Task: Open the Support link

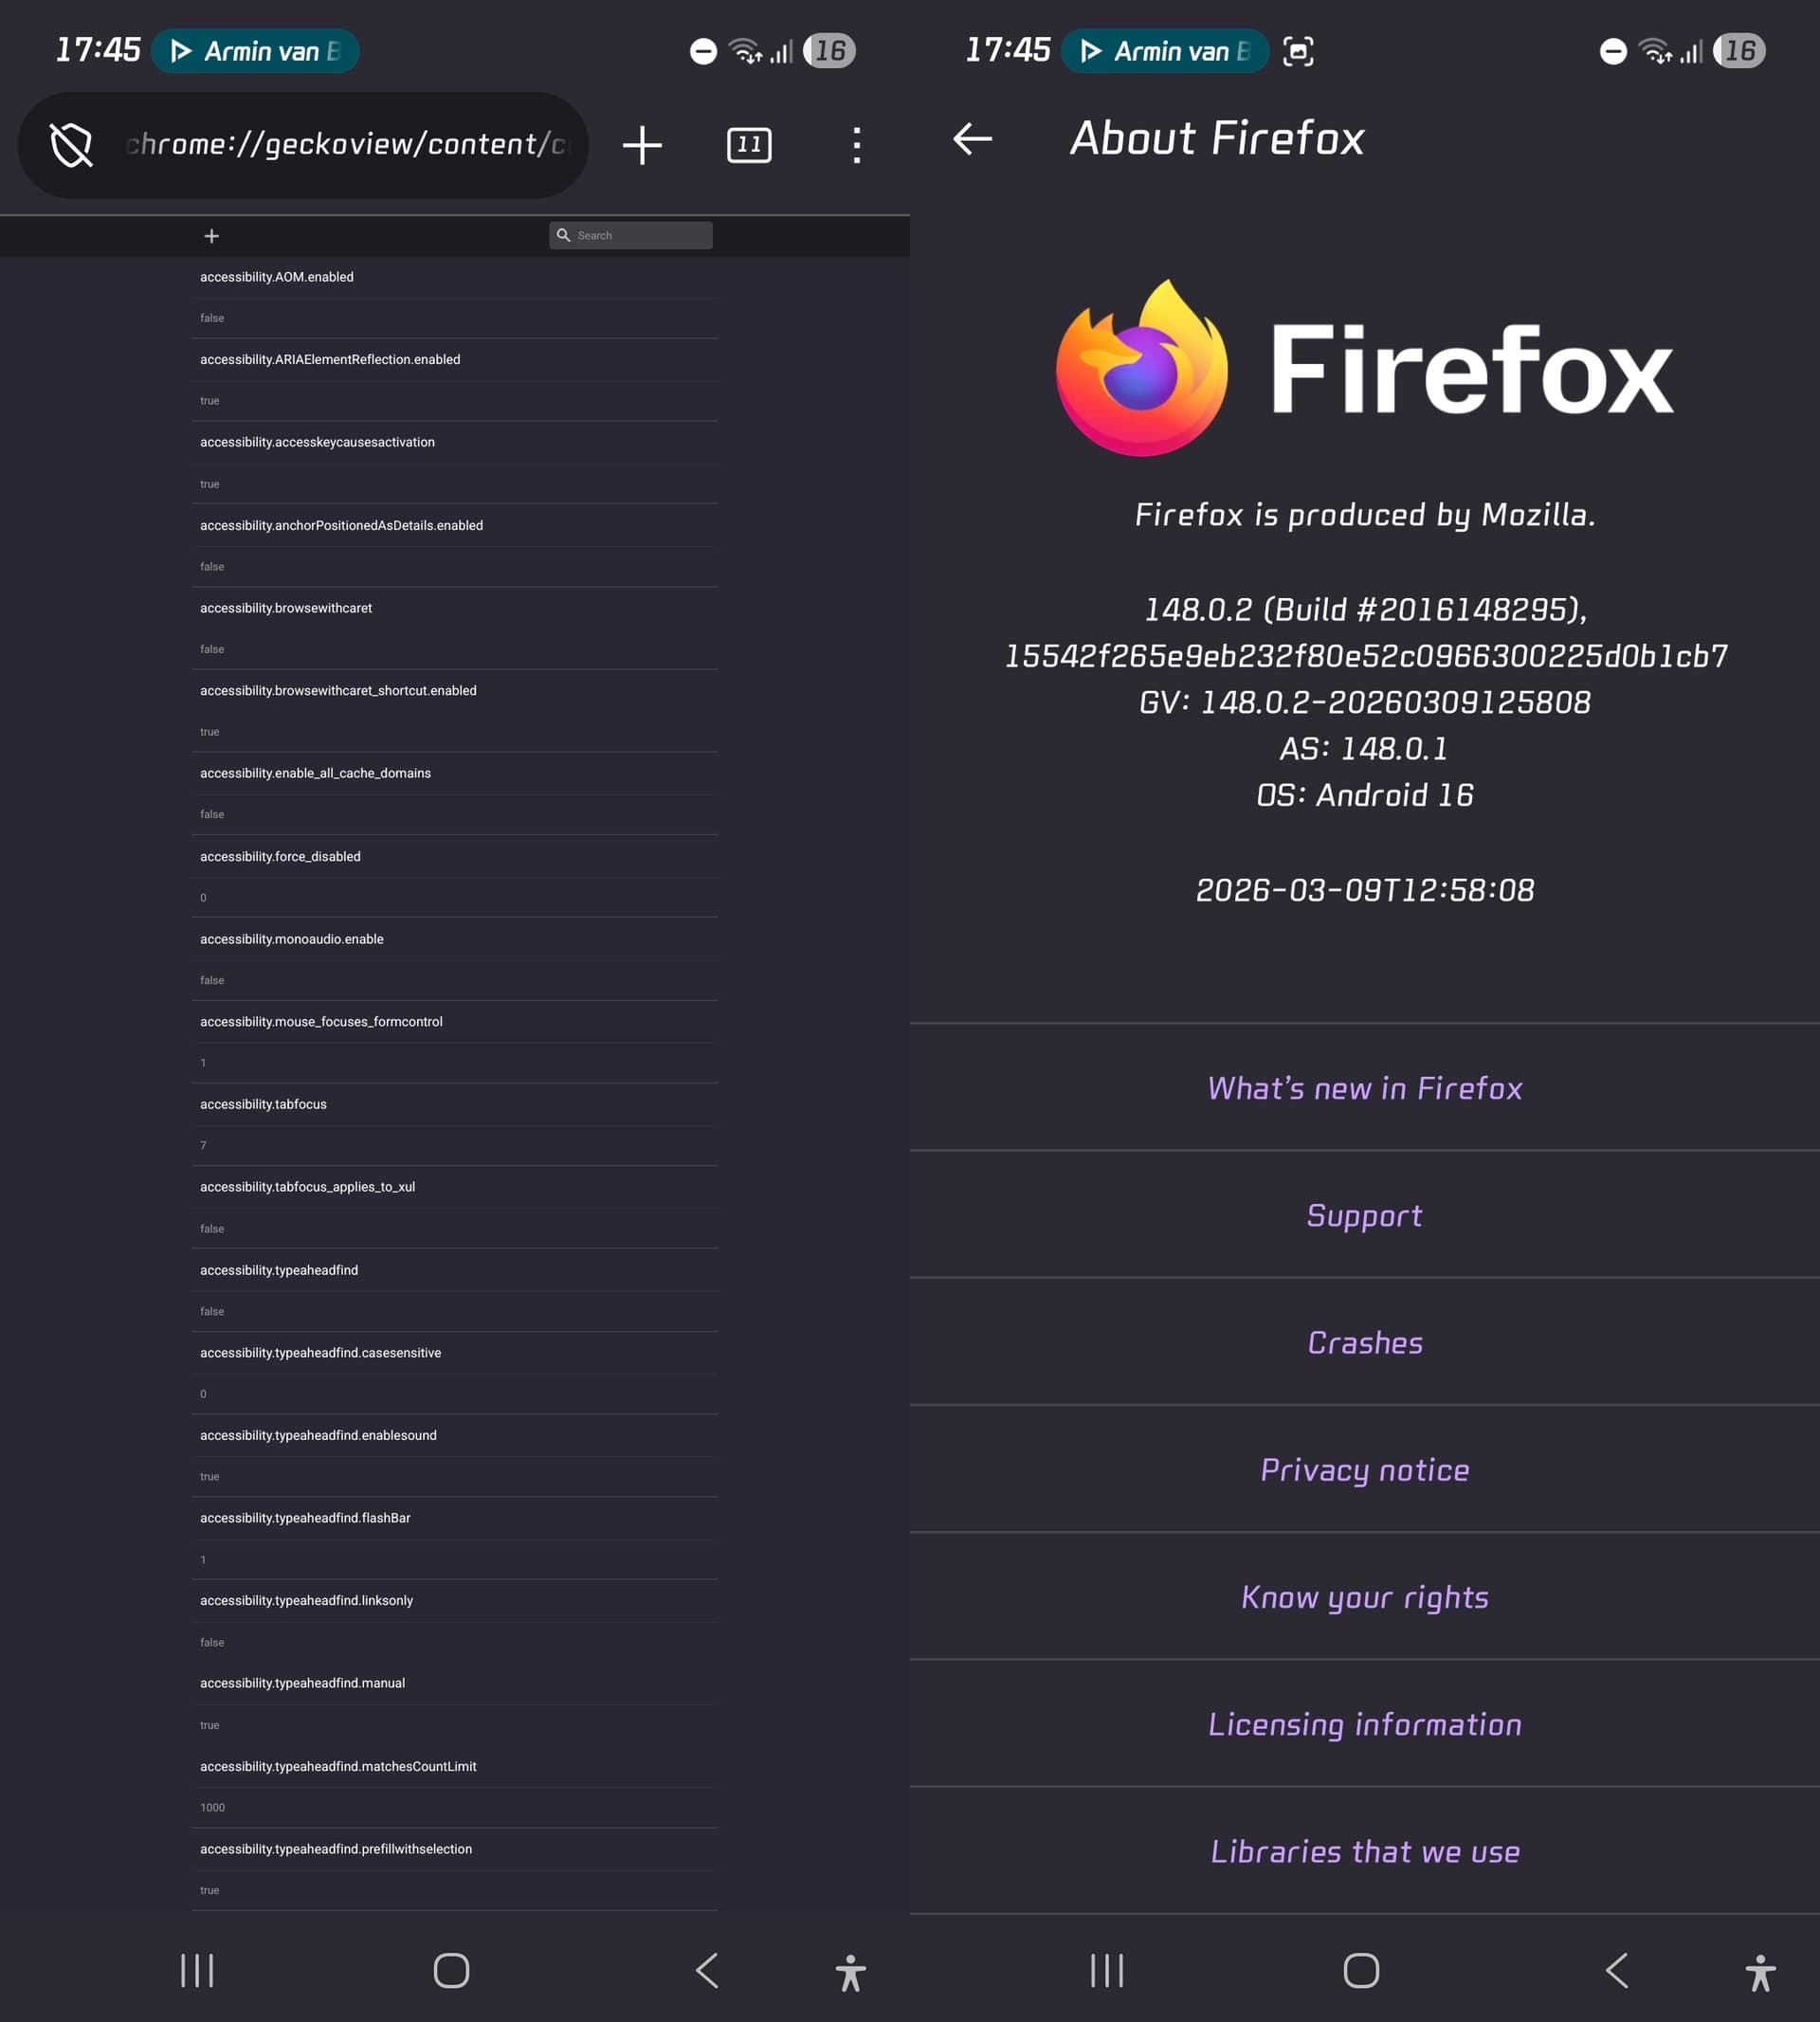Action: click(x=1364, y=1215)
